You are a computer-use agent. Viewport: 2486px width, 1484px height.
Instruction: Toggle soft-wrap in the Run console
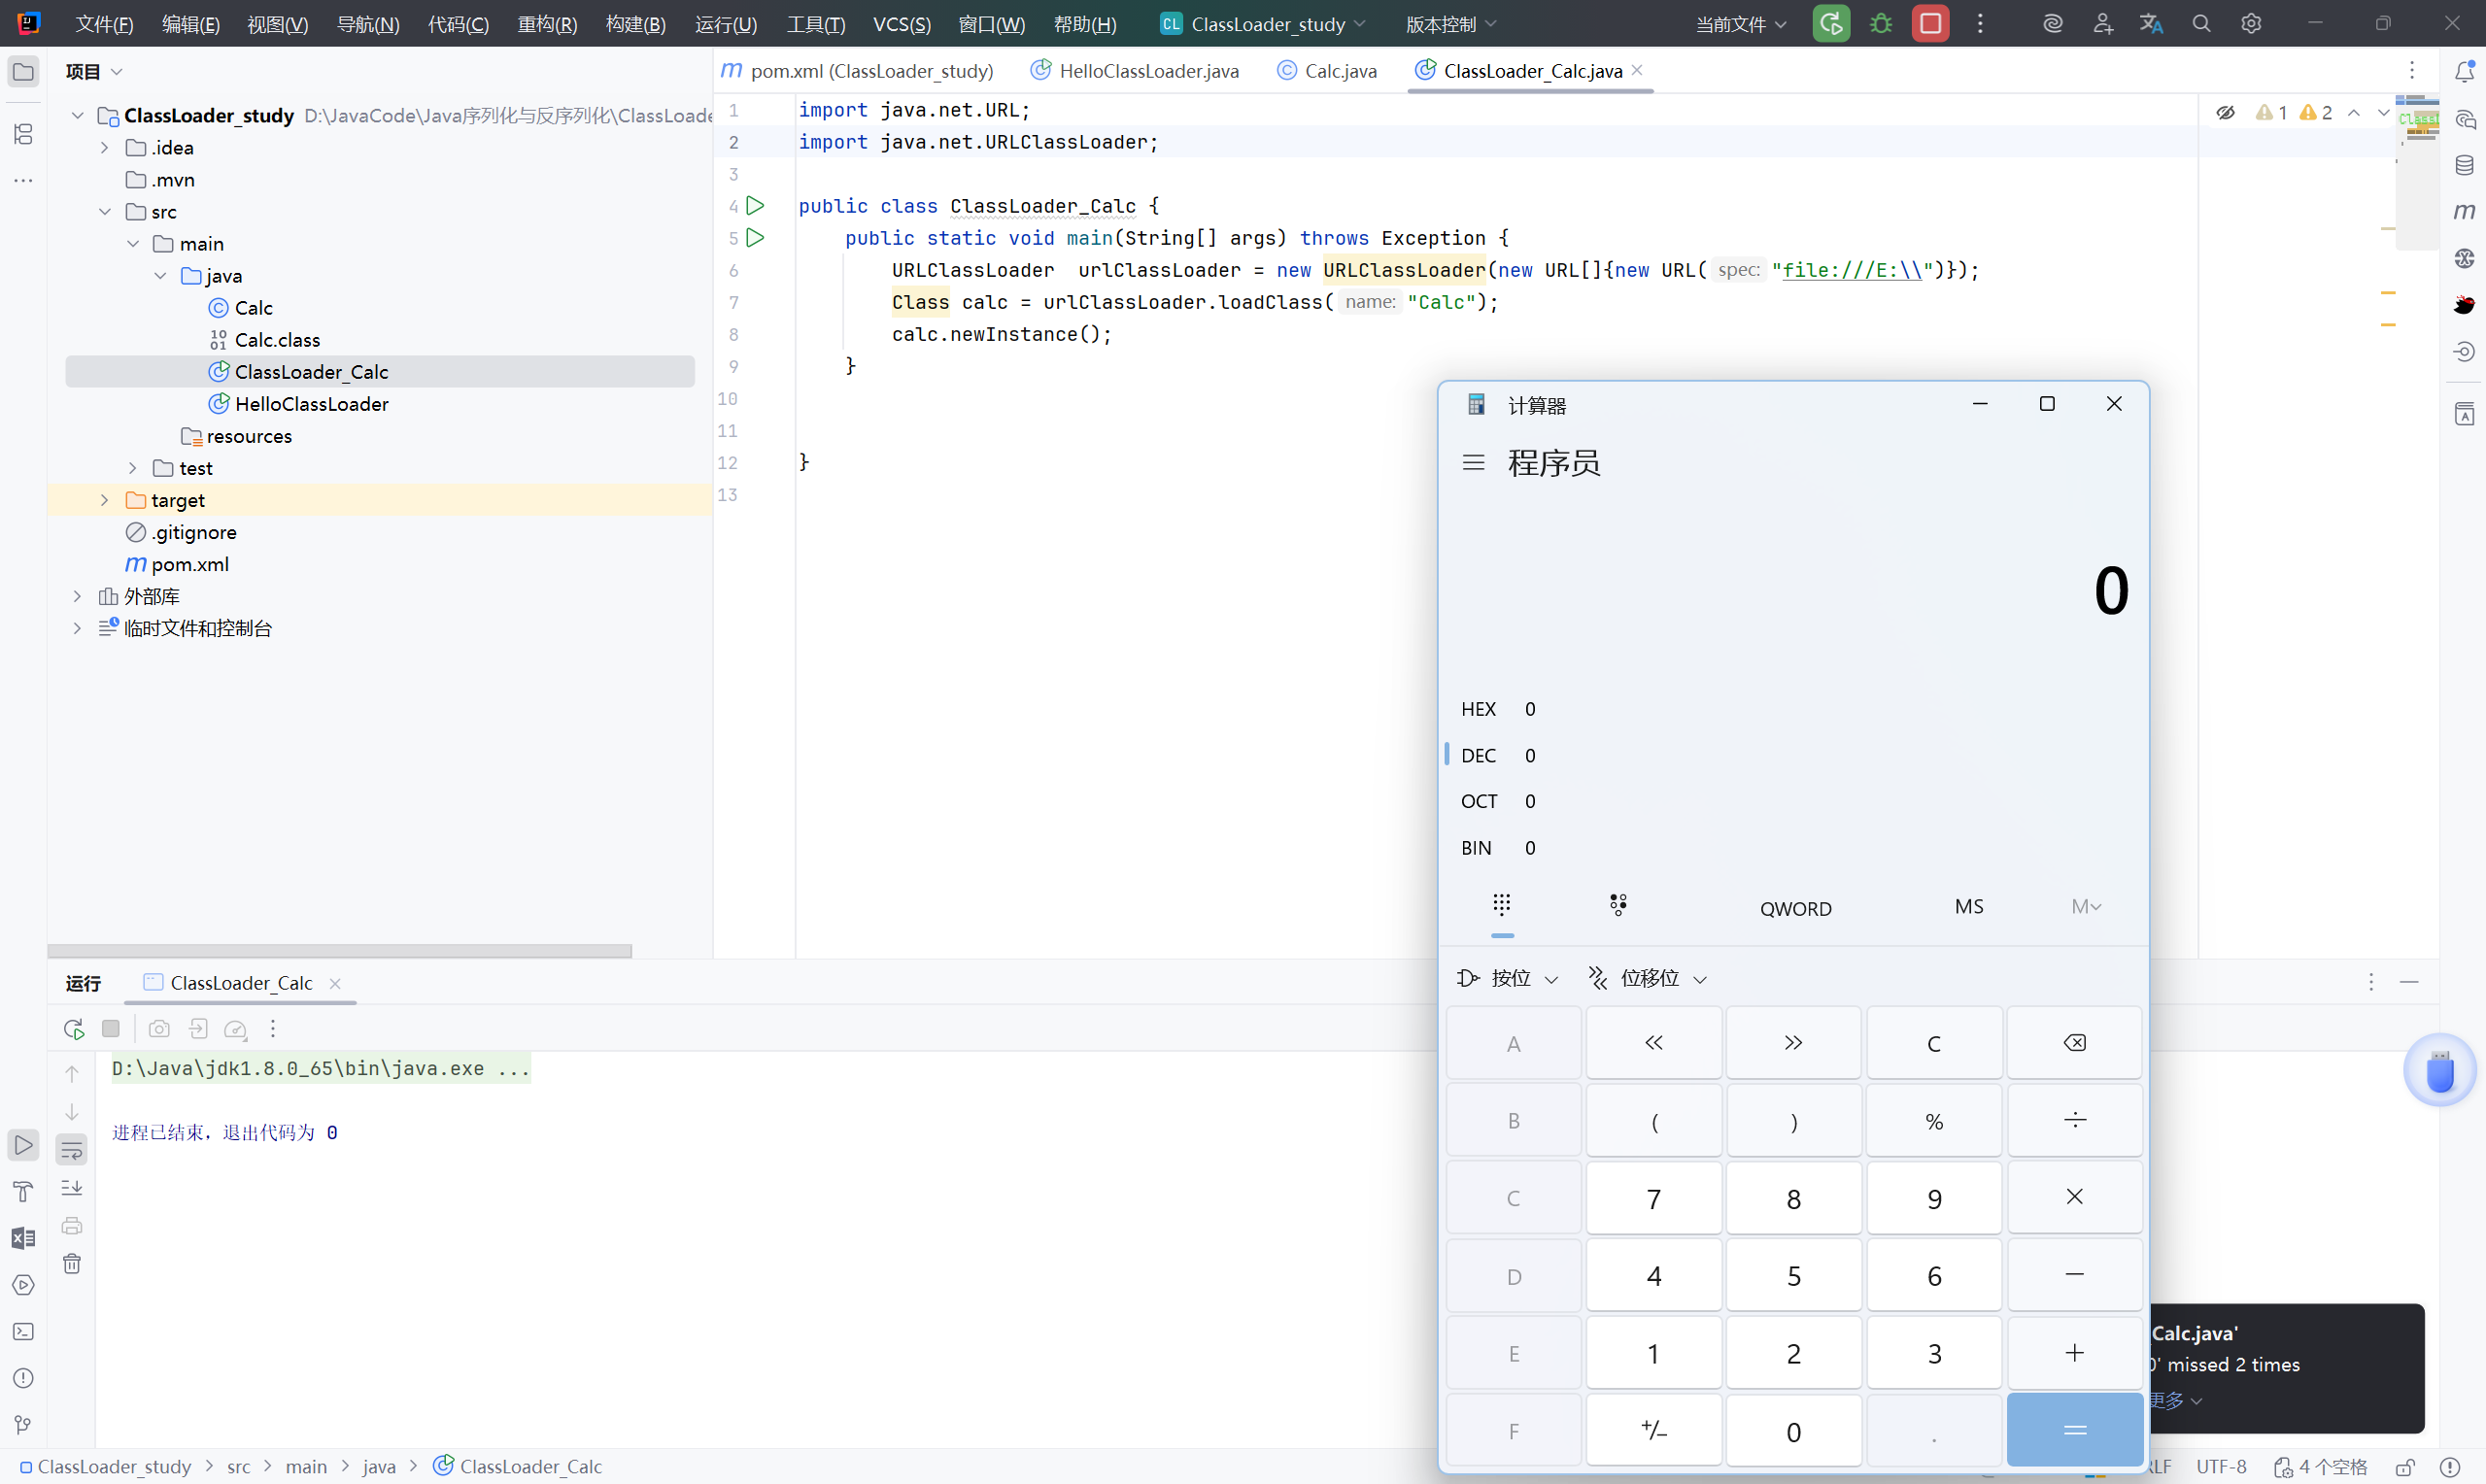72,1150
